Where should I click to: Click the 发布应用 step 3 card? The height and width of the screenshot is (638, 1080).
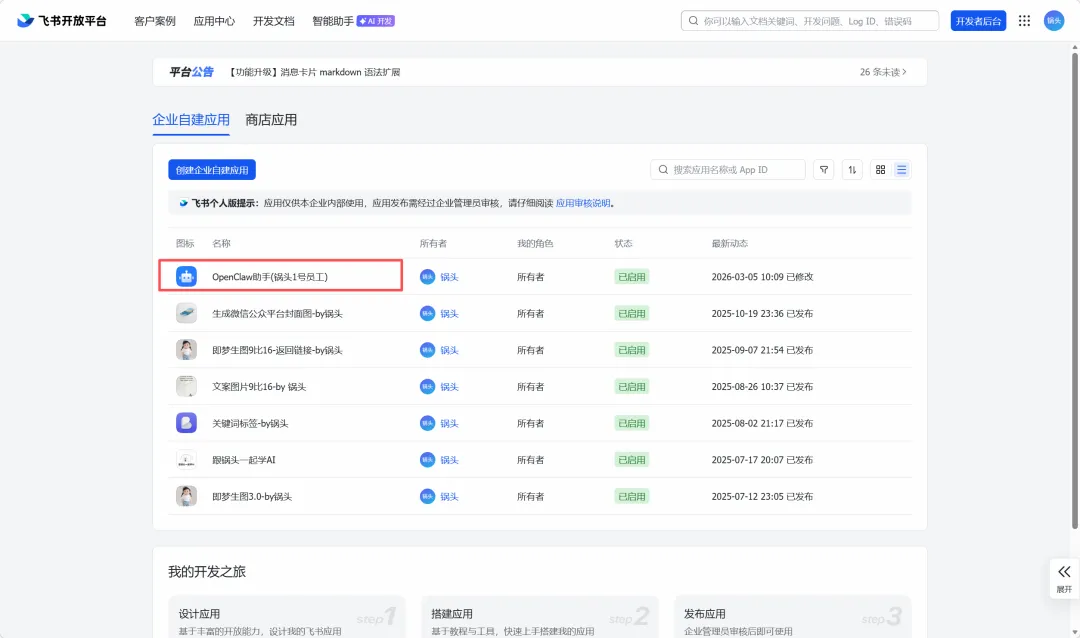click(x=792, y=617)
